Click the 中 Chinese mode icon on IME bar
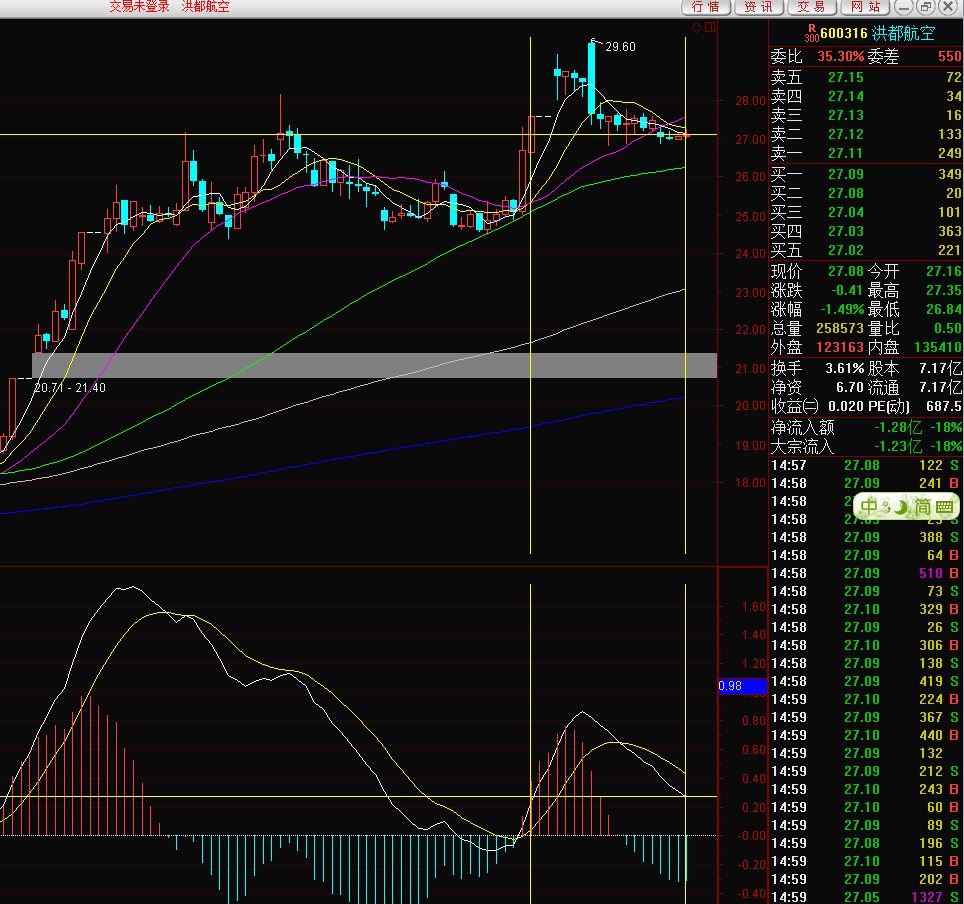 [x=869, y=507]
